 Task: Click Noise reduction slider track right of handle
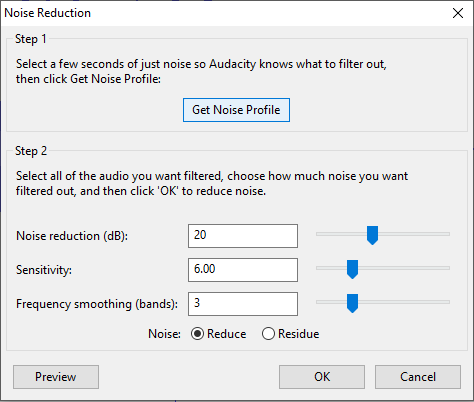coord(414,234)
